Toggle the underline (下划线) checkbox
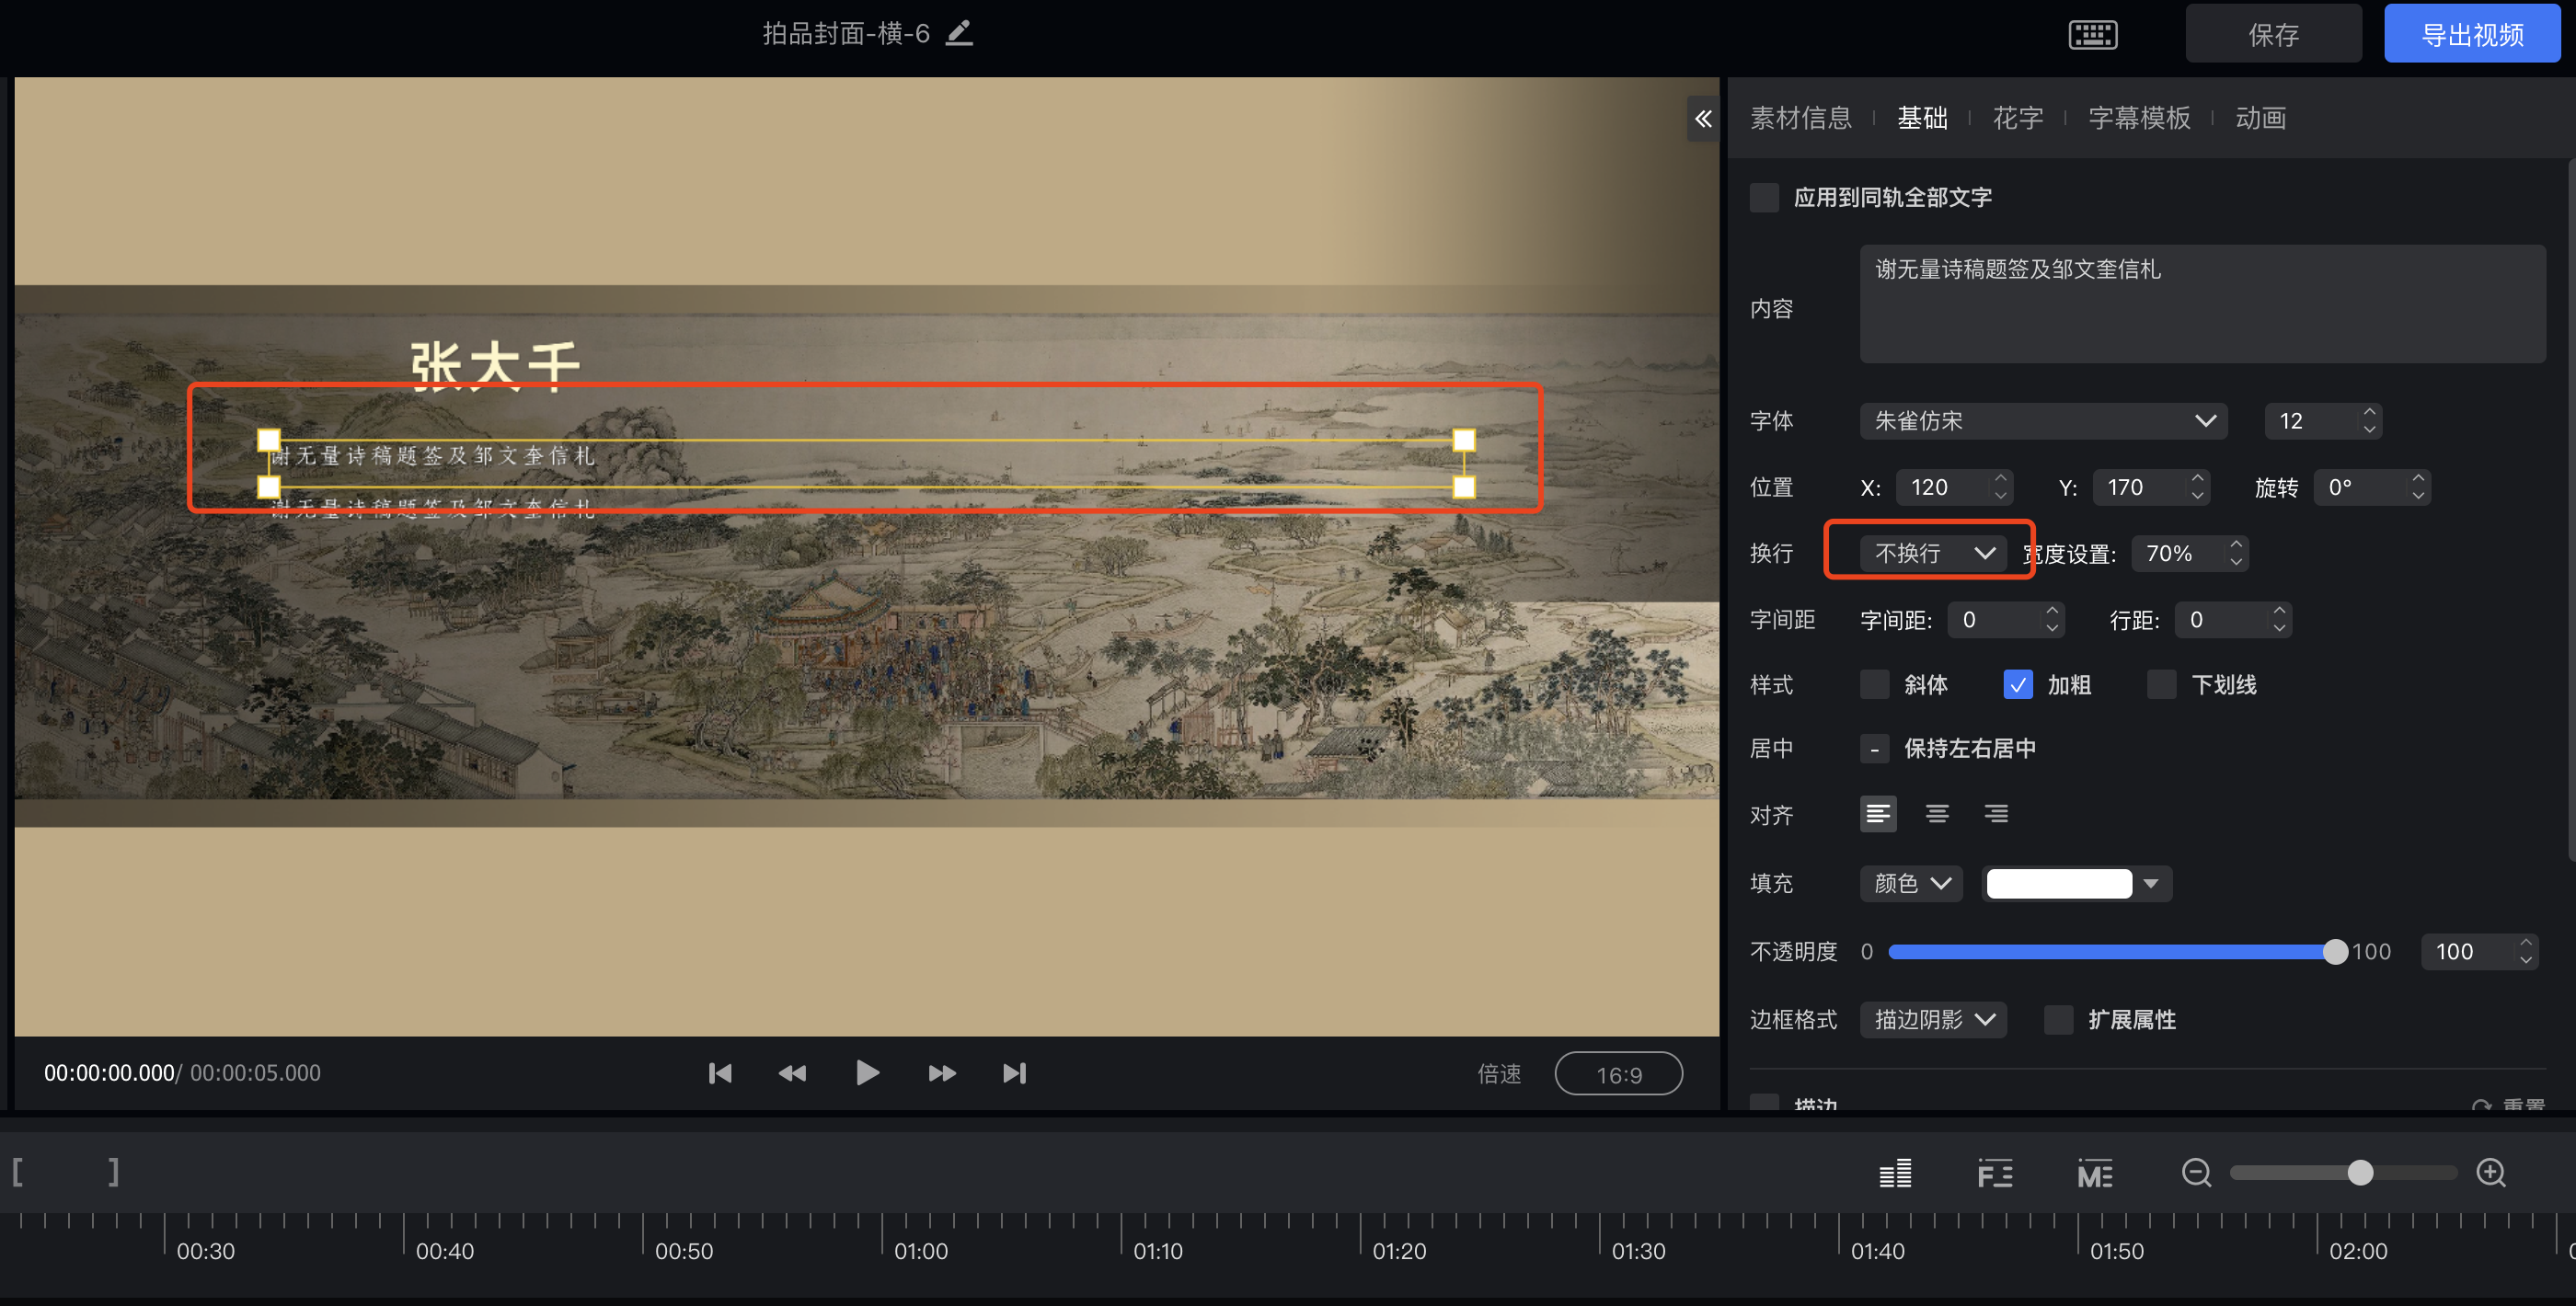2576x1306 pixels. (2161, 685)
